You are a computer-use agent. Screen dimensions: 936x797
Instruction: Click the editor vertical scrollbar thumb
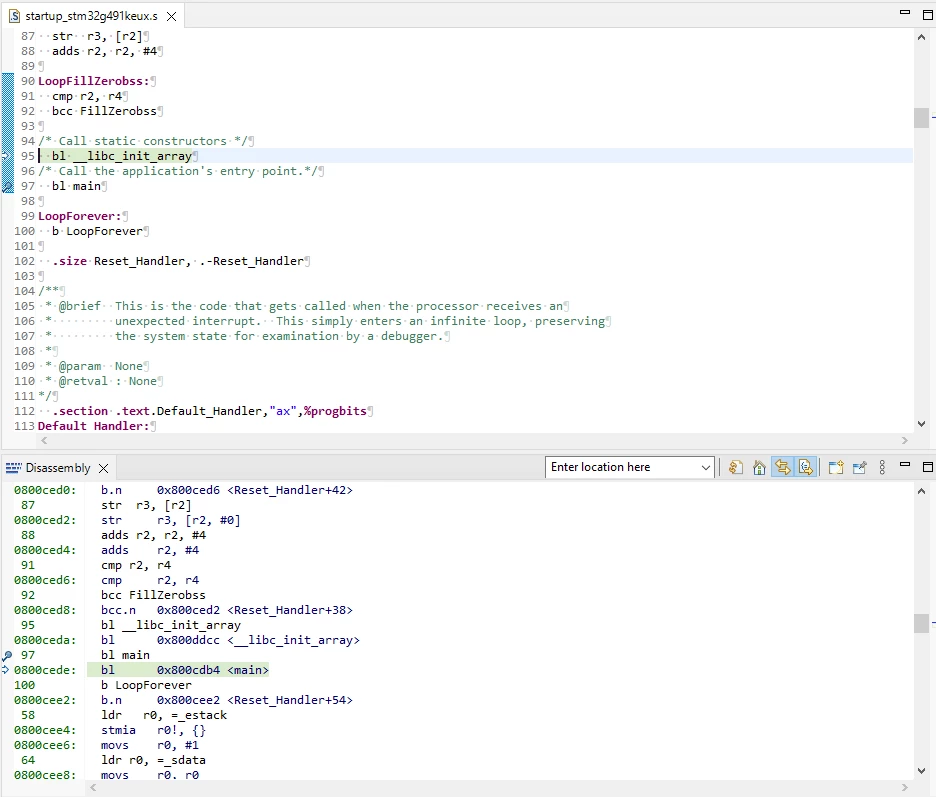(x=921, y=118)
